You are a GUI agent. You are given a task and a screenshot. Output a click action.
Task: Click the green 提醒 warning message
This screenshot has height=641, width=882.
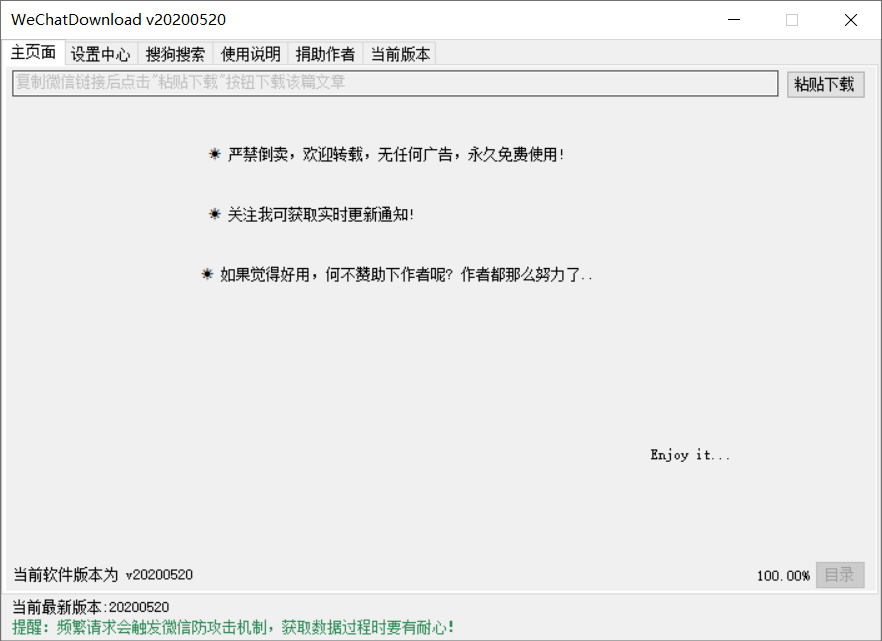233,627
